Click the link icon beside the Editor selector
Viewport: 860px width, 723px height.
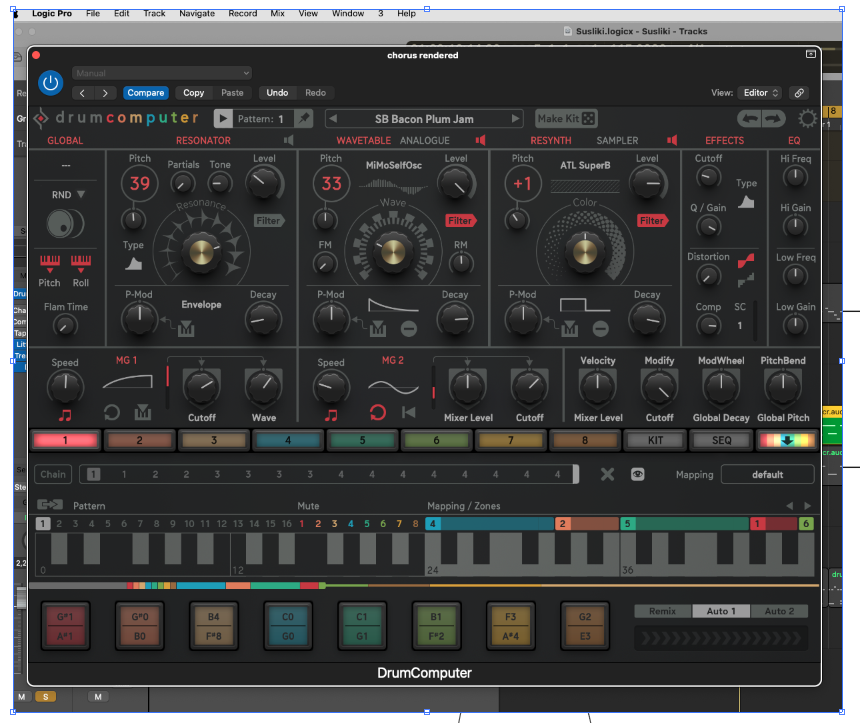798,92
